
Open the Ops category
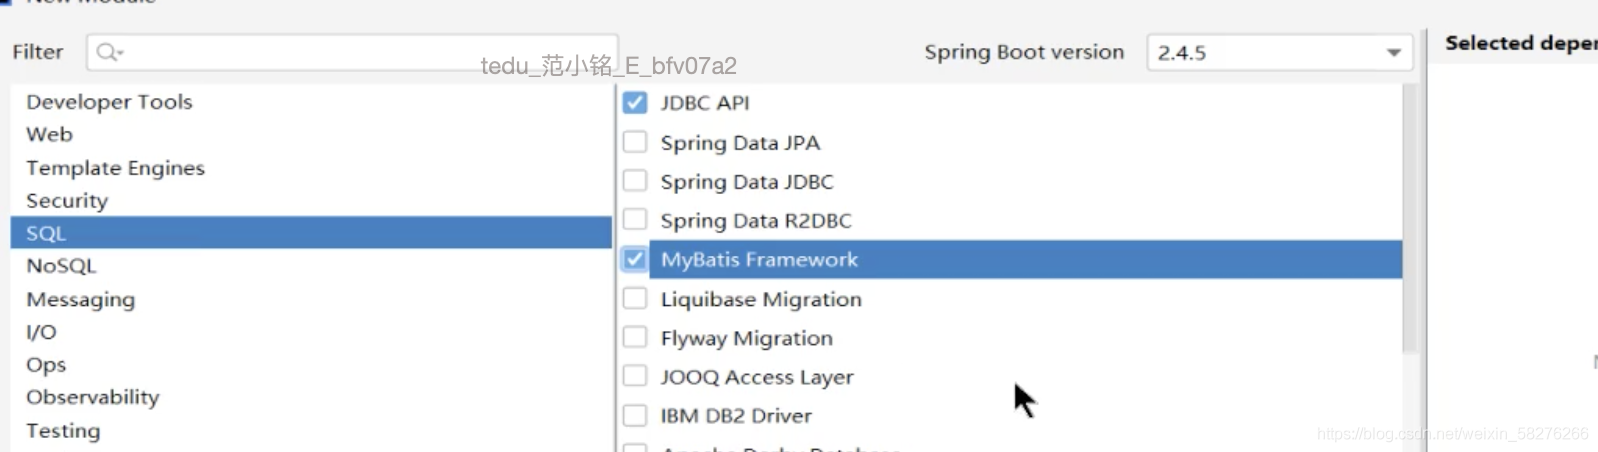point(311,364)
